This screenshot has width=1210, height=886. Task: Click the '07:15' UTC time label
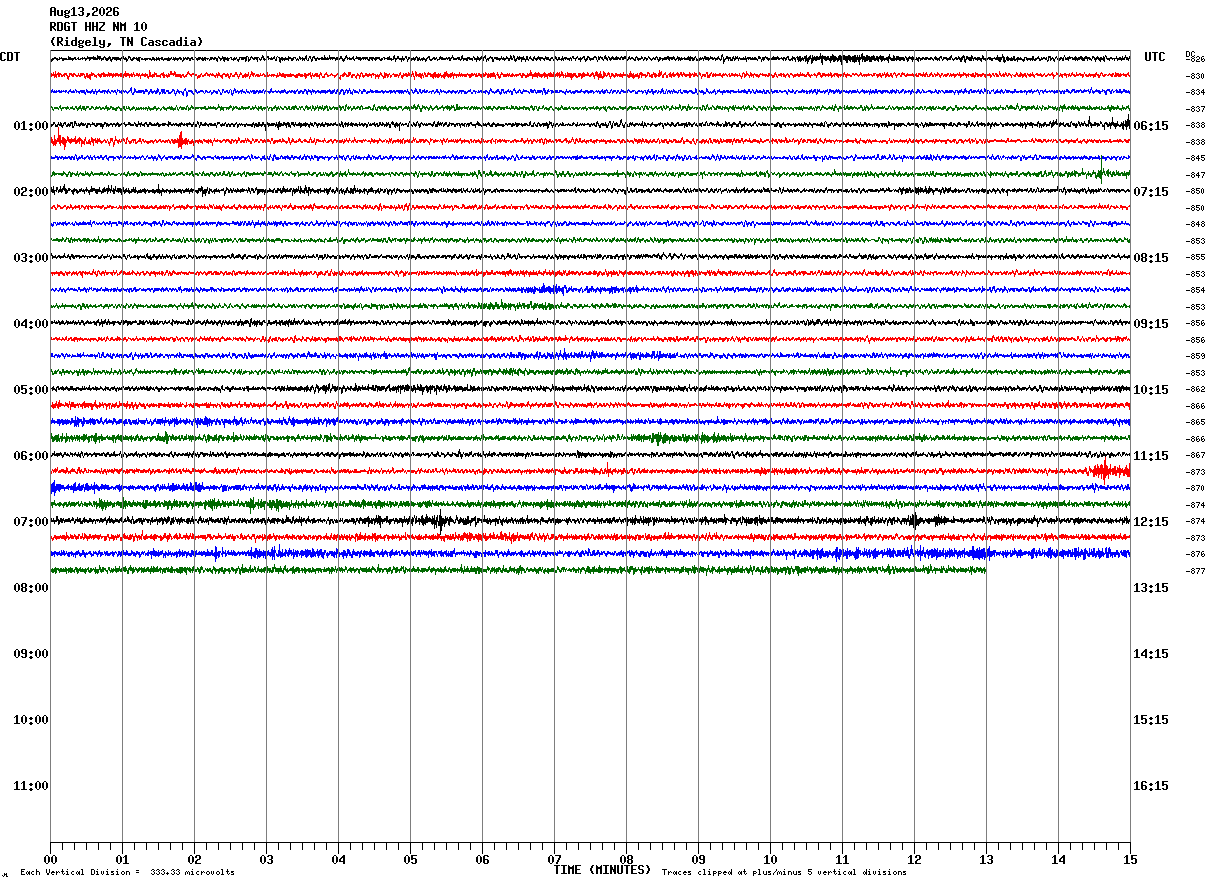(x=1152, y=192)
